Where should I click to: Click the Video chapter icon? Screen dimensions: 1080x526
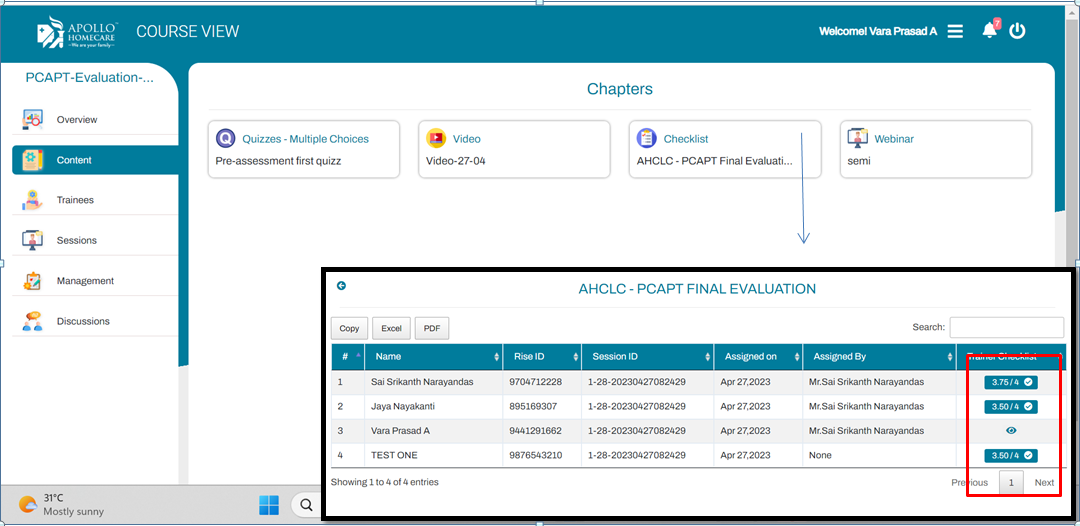(436, 139)
